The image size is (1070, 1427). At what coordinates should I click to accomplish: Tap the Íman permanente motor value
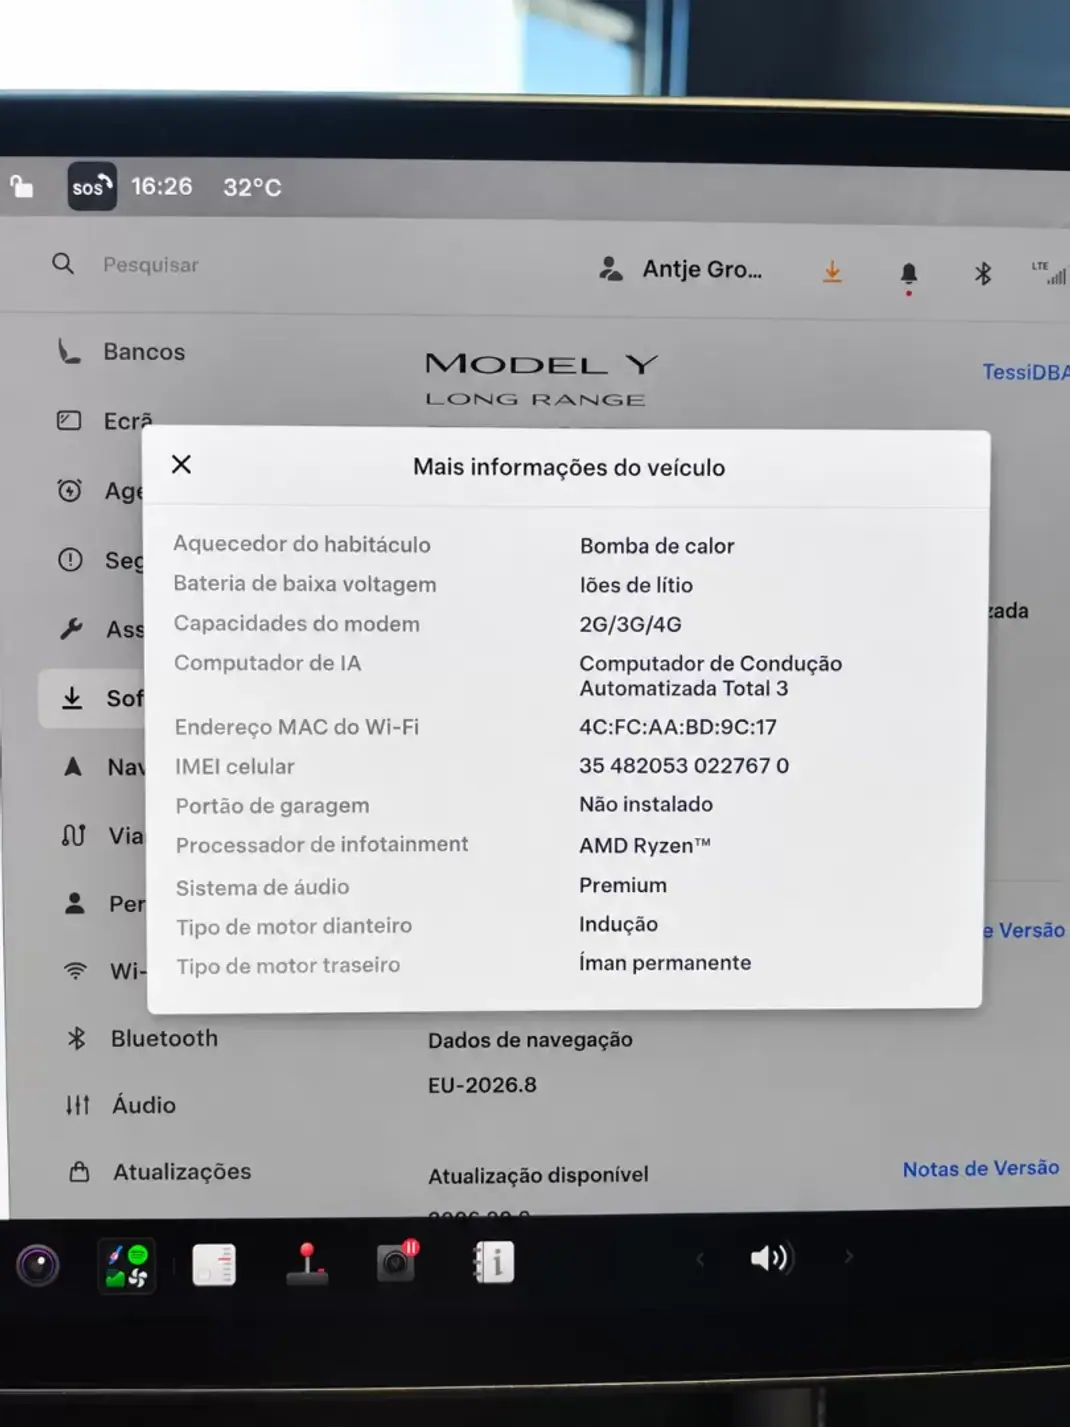coord(665,963)
